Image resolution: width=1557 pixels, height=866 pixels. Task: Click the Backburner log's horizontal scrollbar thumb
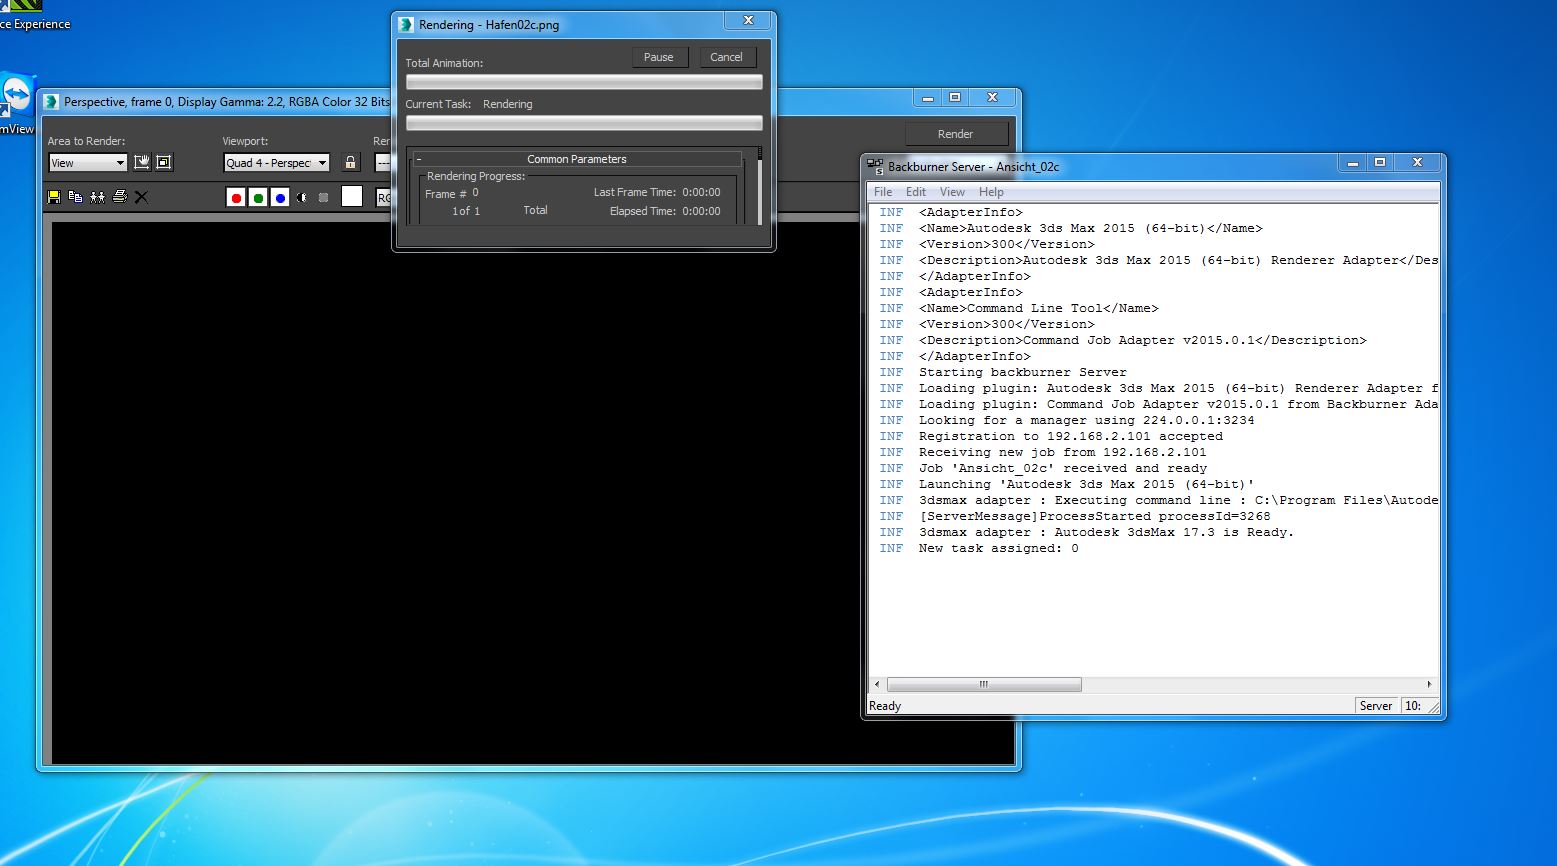coord(984,685)
